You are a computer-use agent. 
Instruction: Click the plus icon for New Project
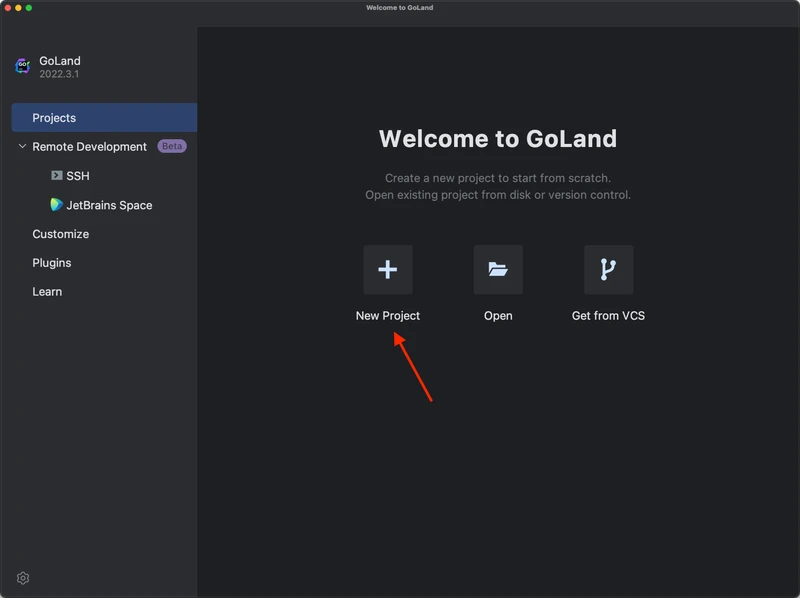388,270
